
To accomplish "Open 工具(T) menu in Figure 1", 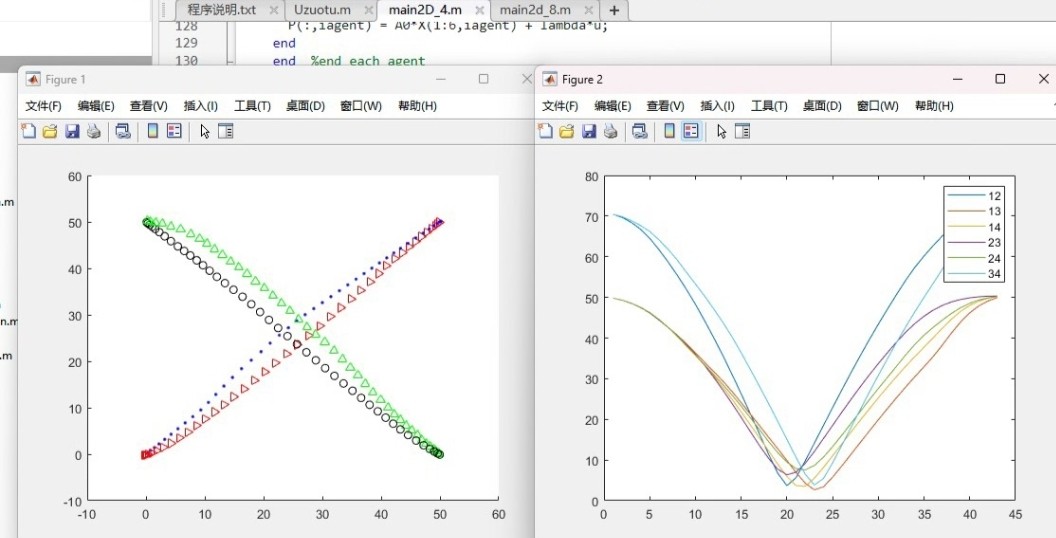I will (252, 106).
